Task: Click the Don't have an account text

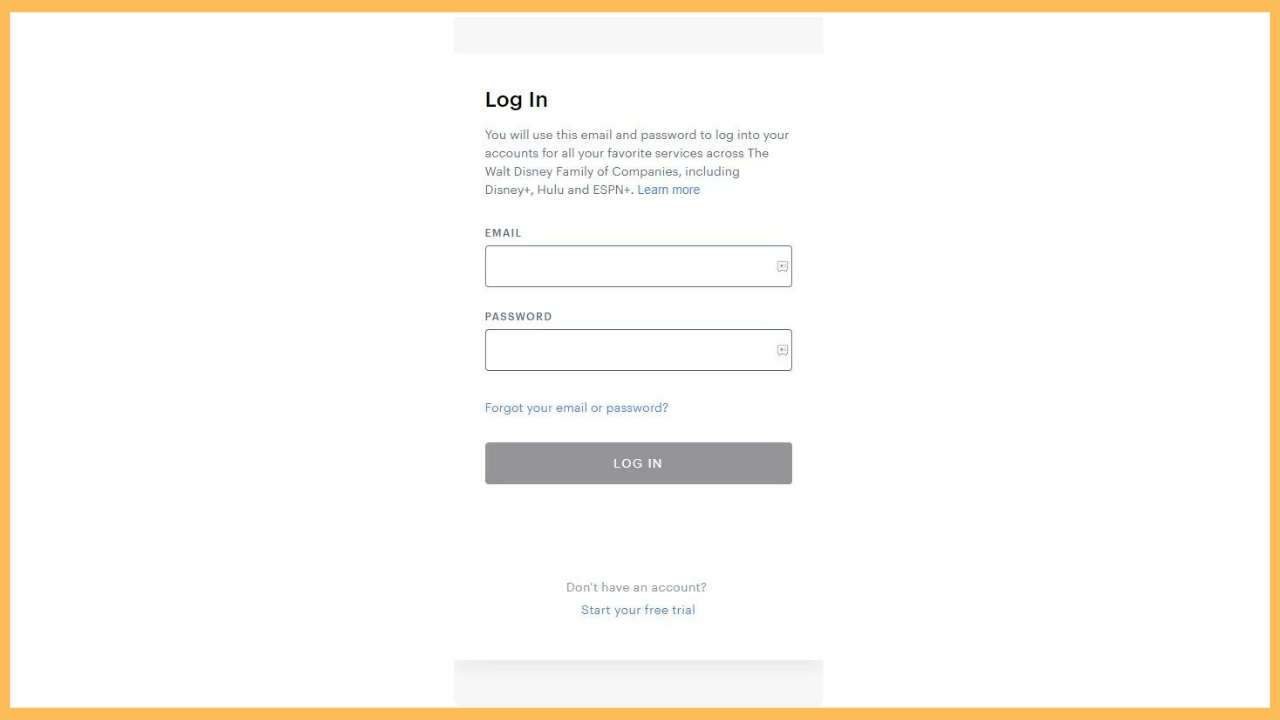Action: 636,587
